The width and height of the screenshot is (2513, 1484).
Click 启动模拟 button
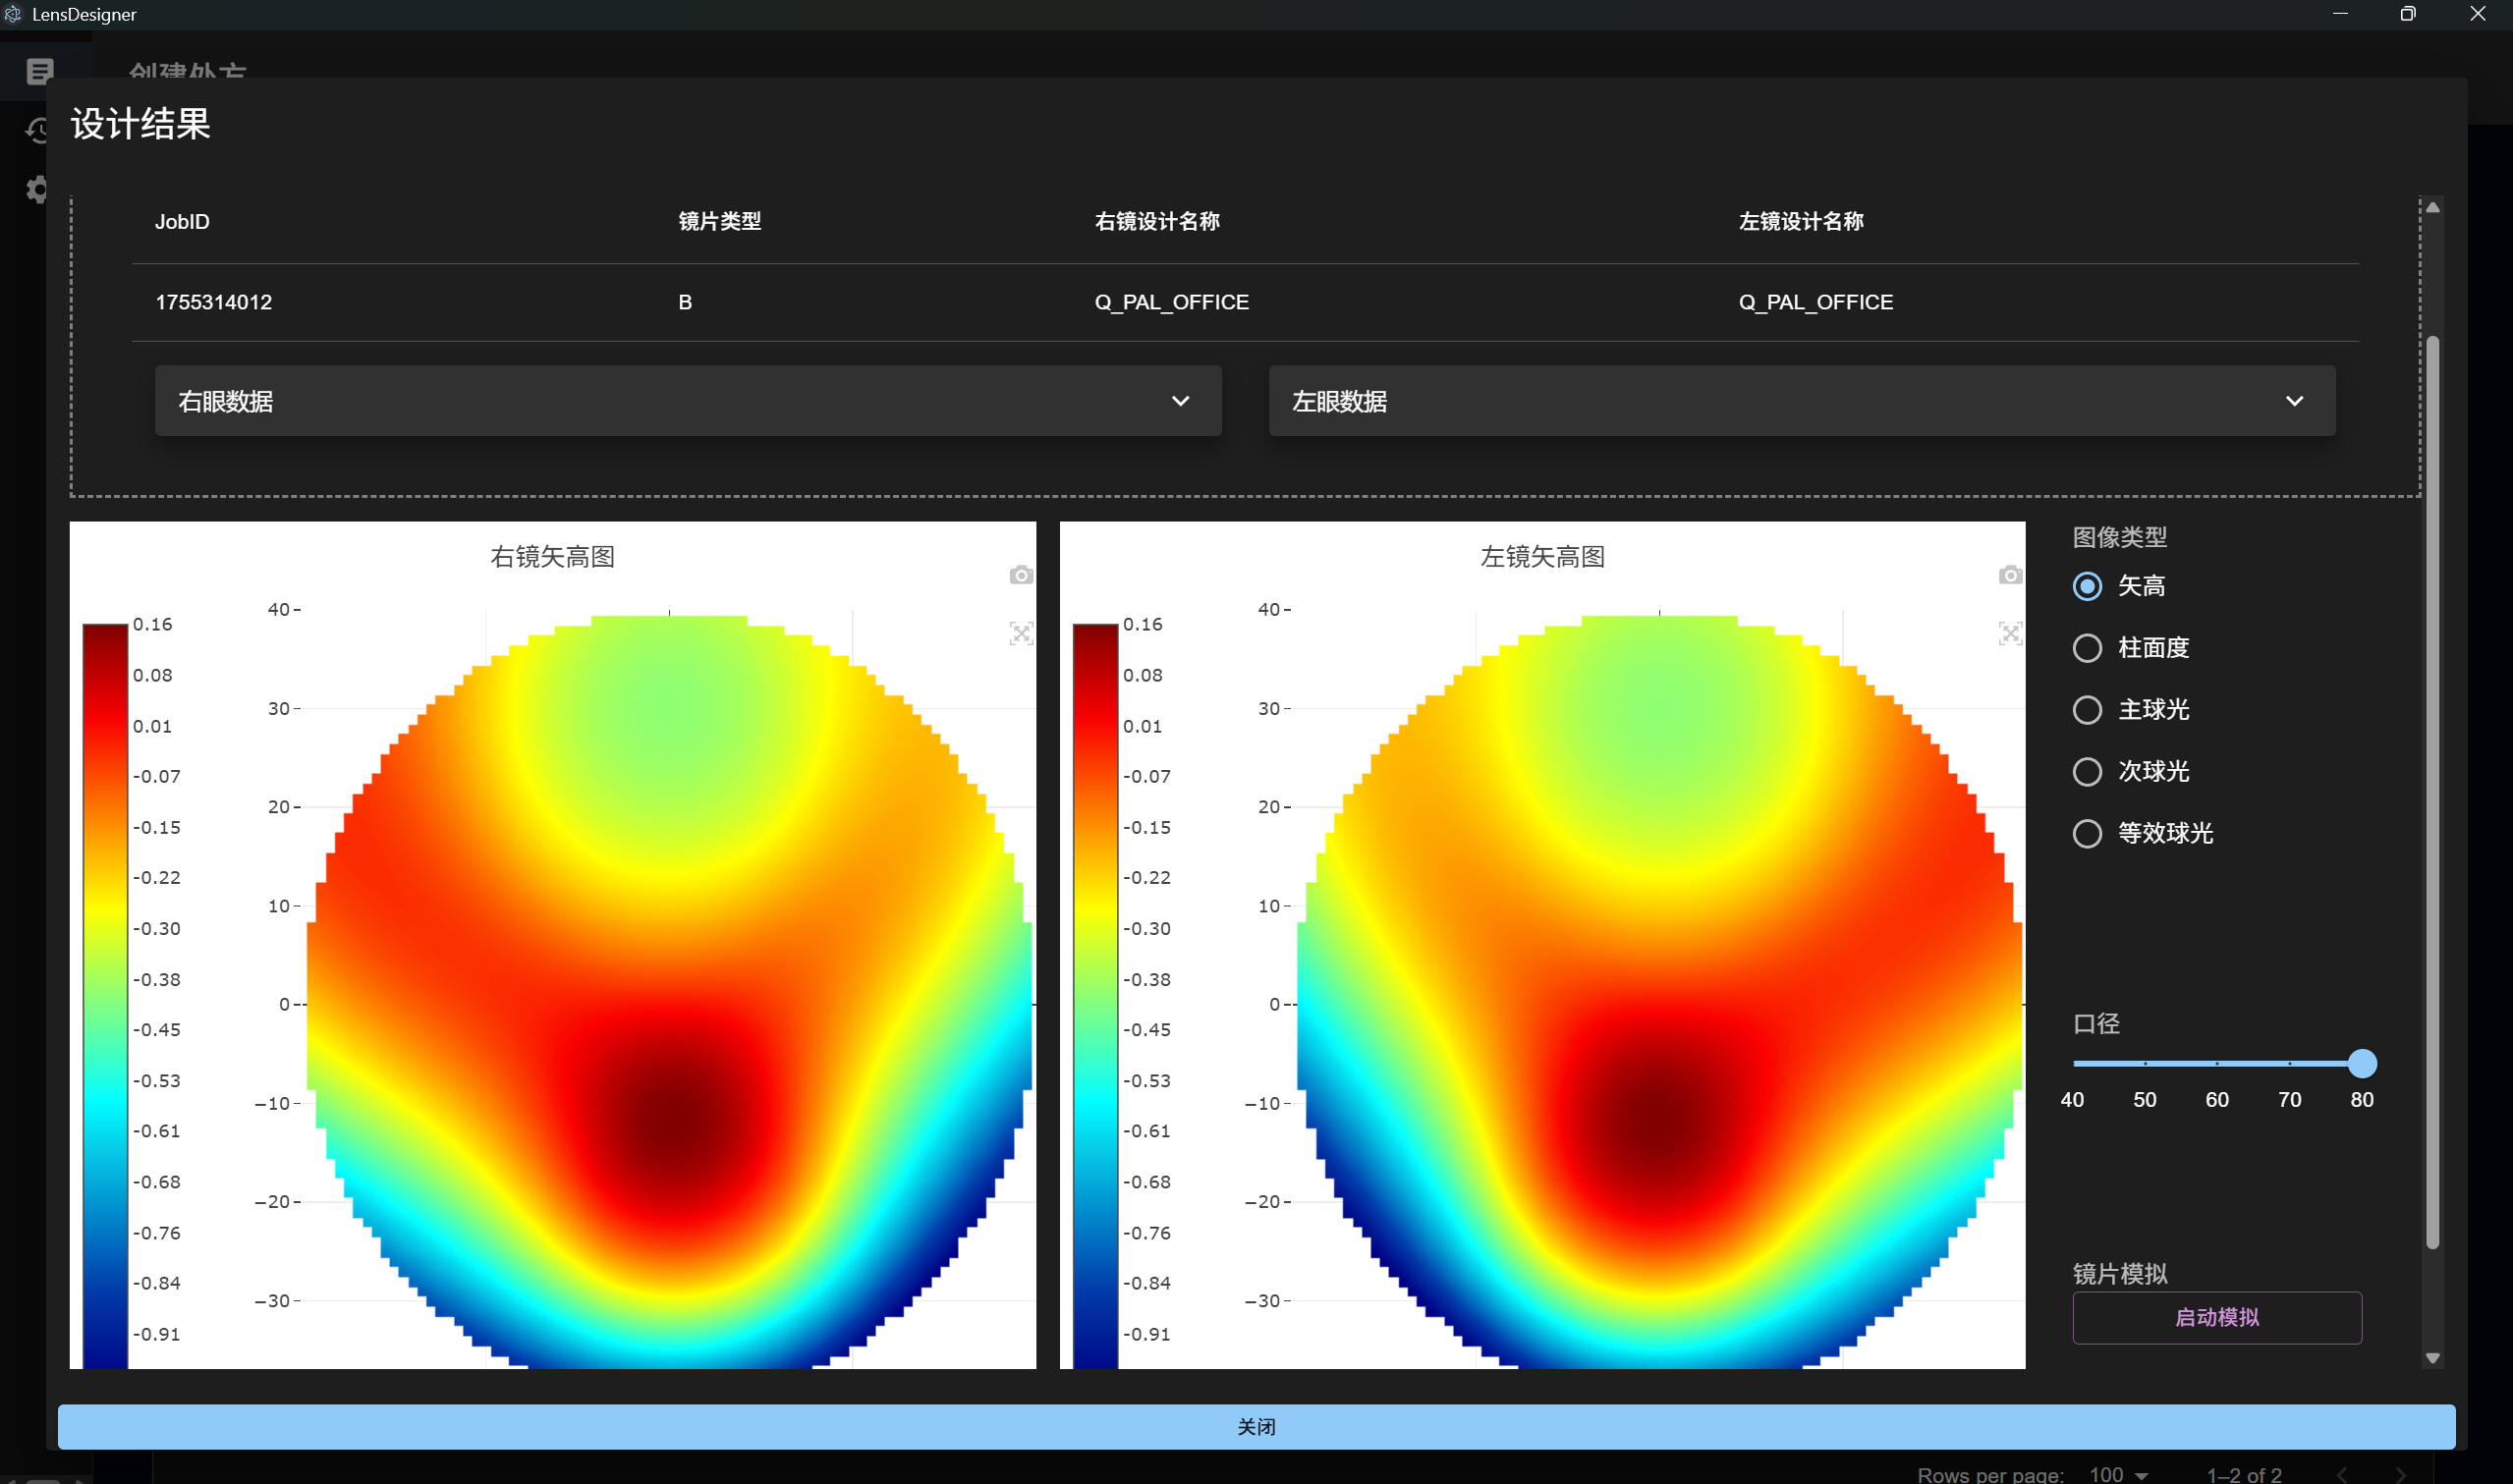click(x=2217, y=1318)
